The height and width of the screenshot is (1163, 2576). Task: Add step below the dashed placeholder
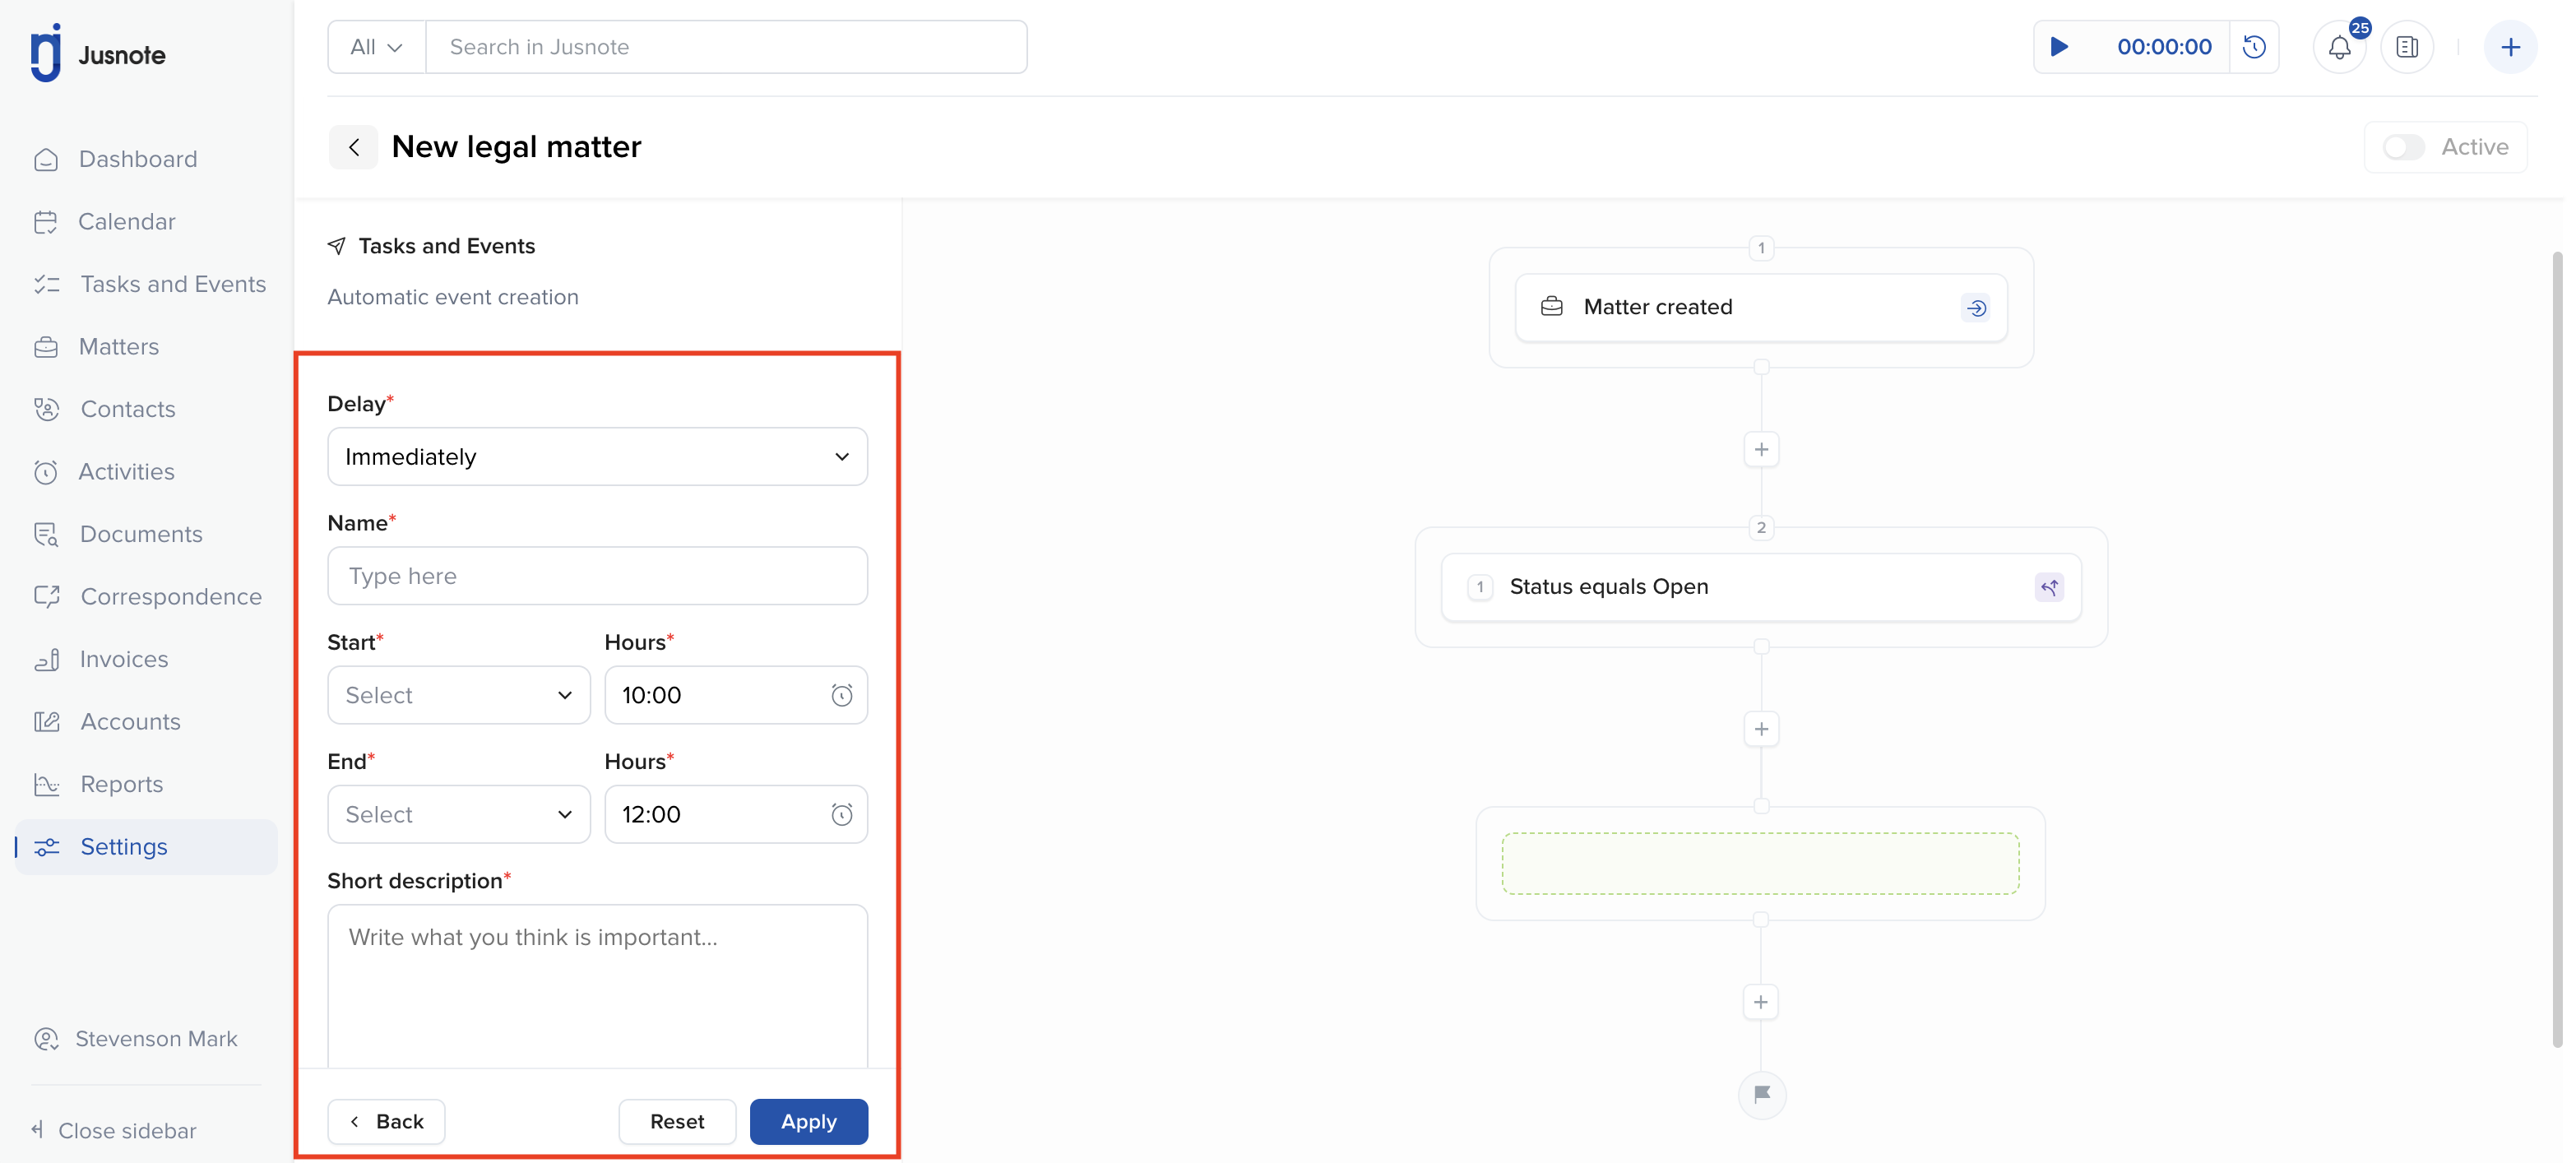pyautogui.click(x=1761, y=1002)
